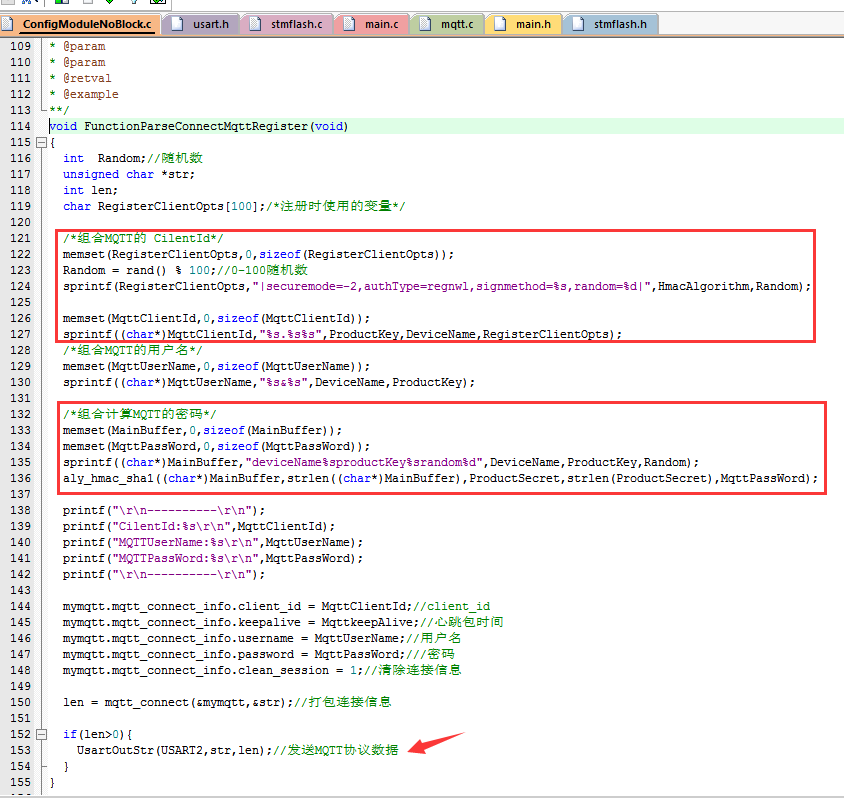Click the '/*组合MQTT的 CilentId*/' comment
844x798 pixels.
pyautogui.click(x=143, y=238)
